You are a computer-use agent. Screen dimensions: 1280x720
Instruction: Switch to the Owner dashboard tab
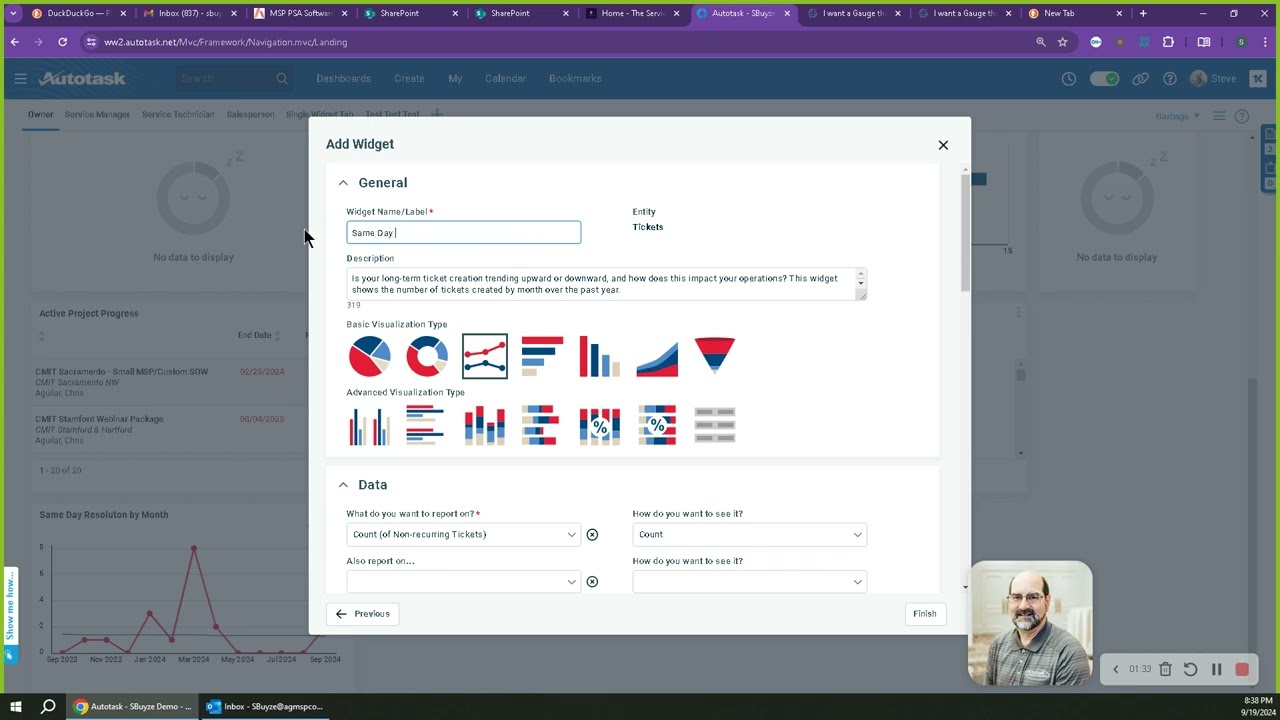40,114
